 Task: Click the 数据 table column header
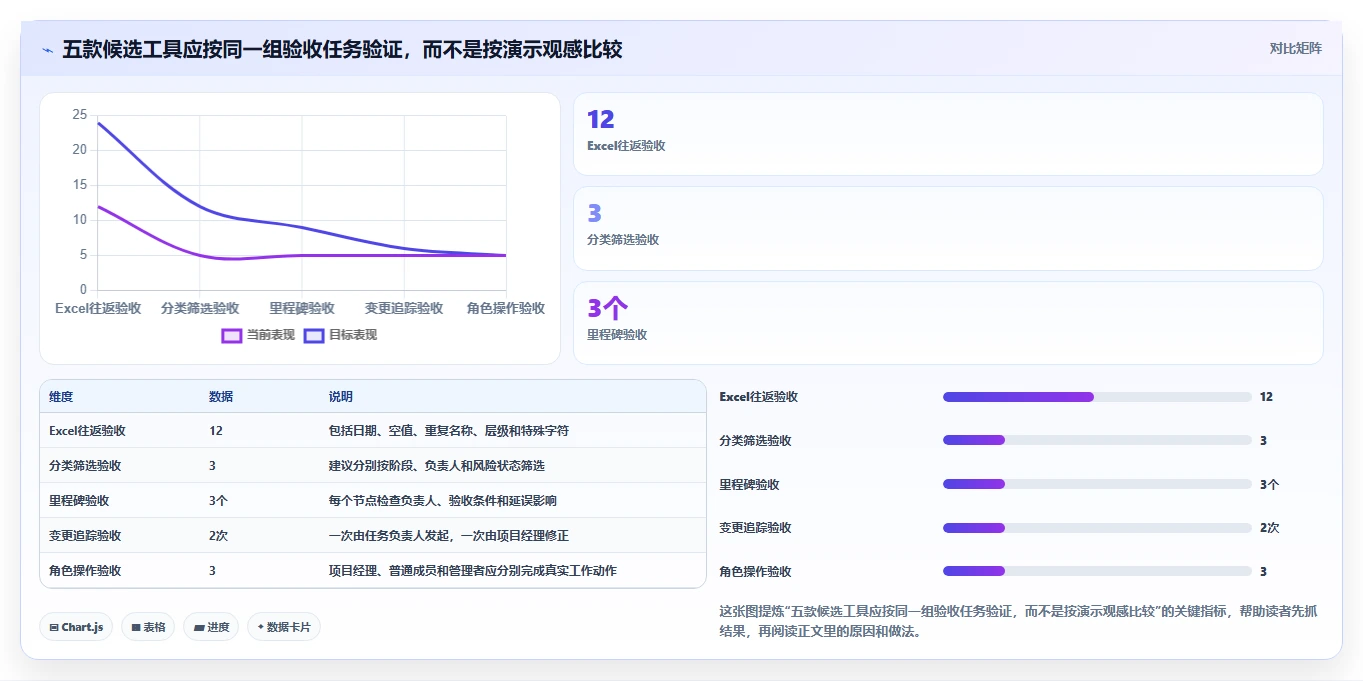pyautogui.click(x=221, y=397)
